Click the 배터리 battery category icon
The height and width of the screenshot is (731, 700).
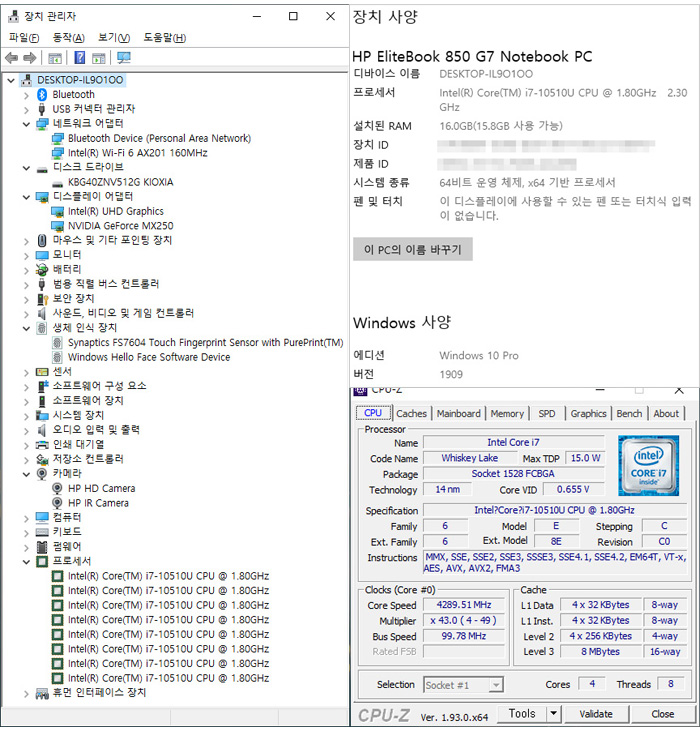click(x=42, y=269)
